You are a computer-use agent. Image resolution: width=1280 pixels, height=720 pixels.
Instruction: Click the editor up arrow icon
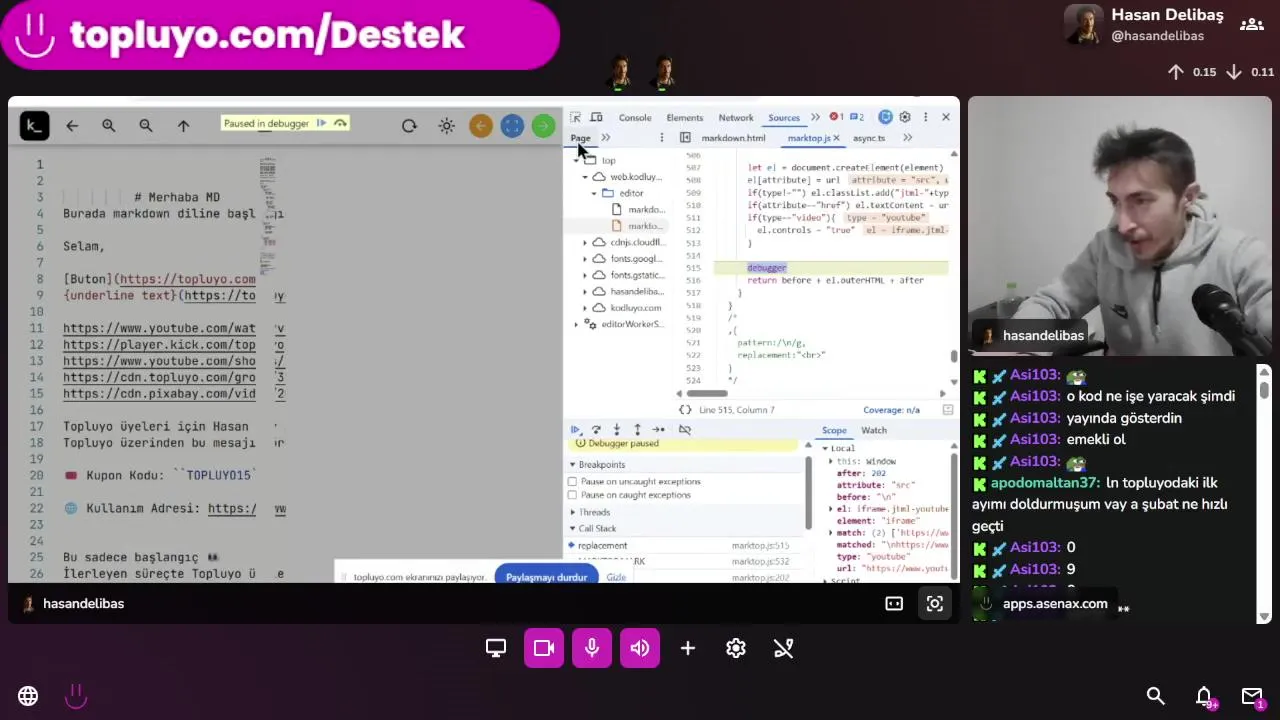coord(183,126)
